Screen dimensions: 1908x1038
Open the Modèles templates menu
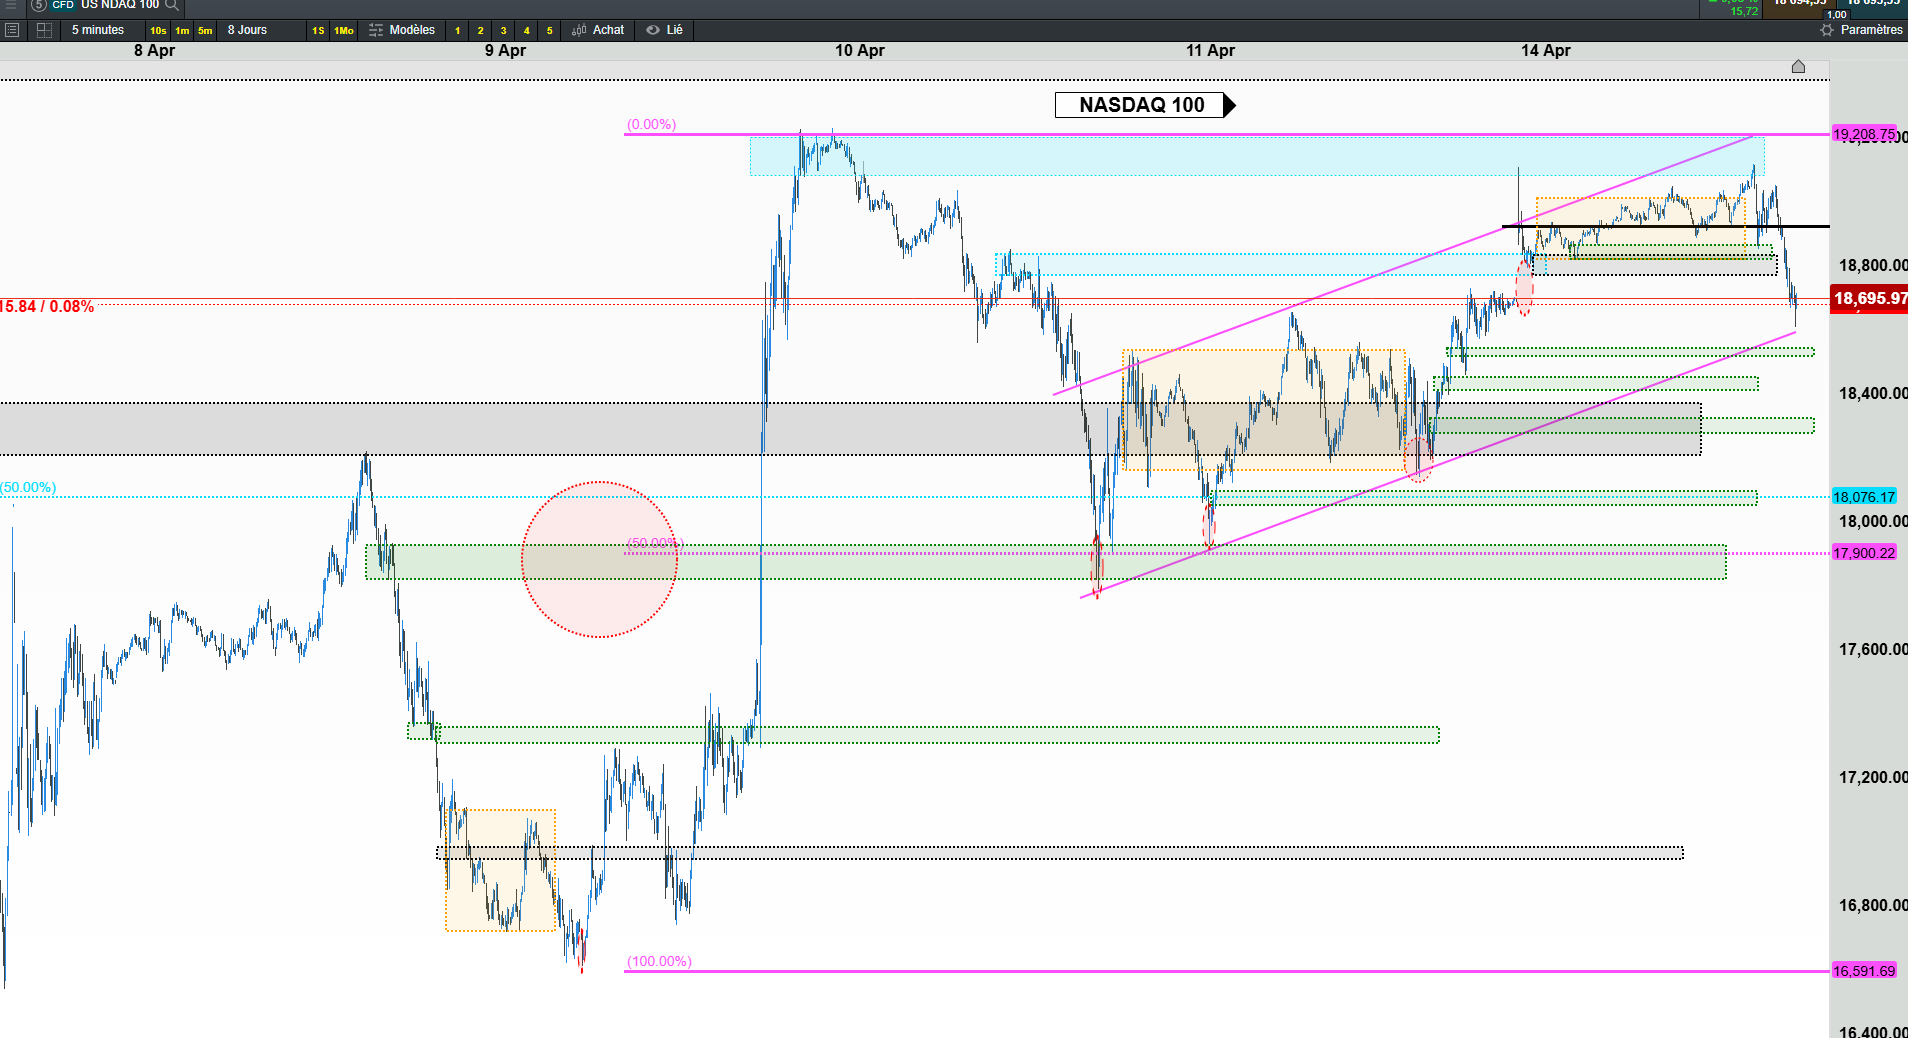pyautogui.click(x=402, y=30)
